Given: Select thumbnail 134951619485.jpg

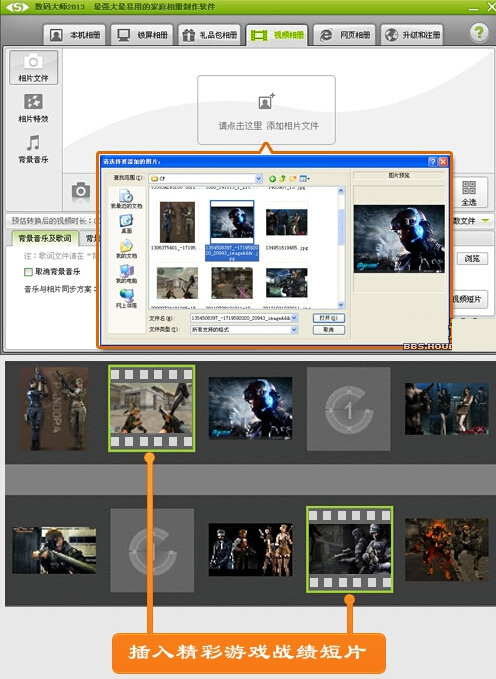Looking at the screenshot, I should [286, 222].
